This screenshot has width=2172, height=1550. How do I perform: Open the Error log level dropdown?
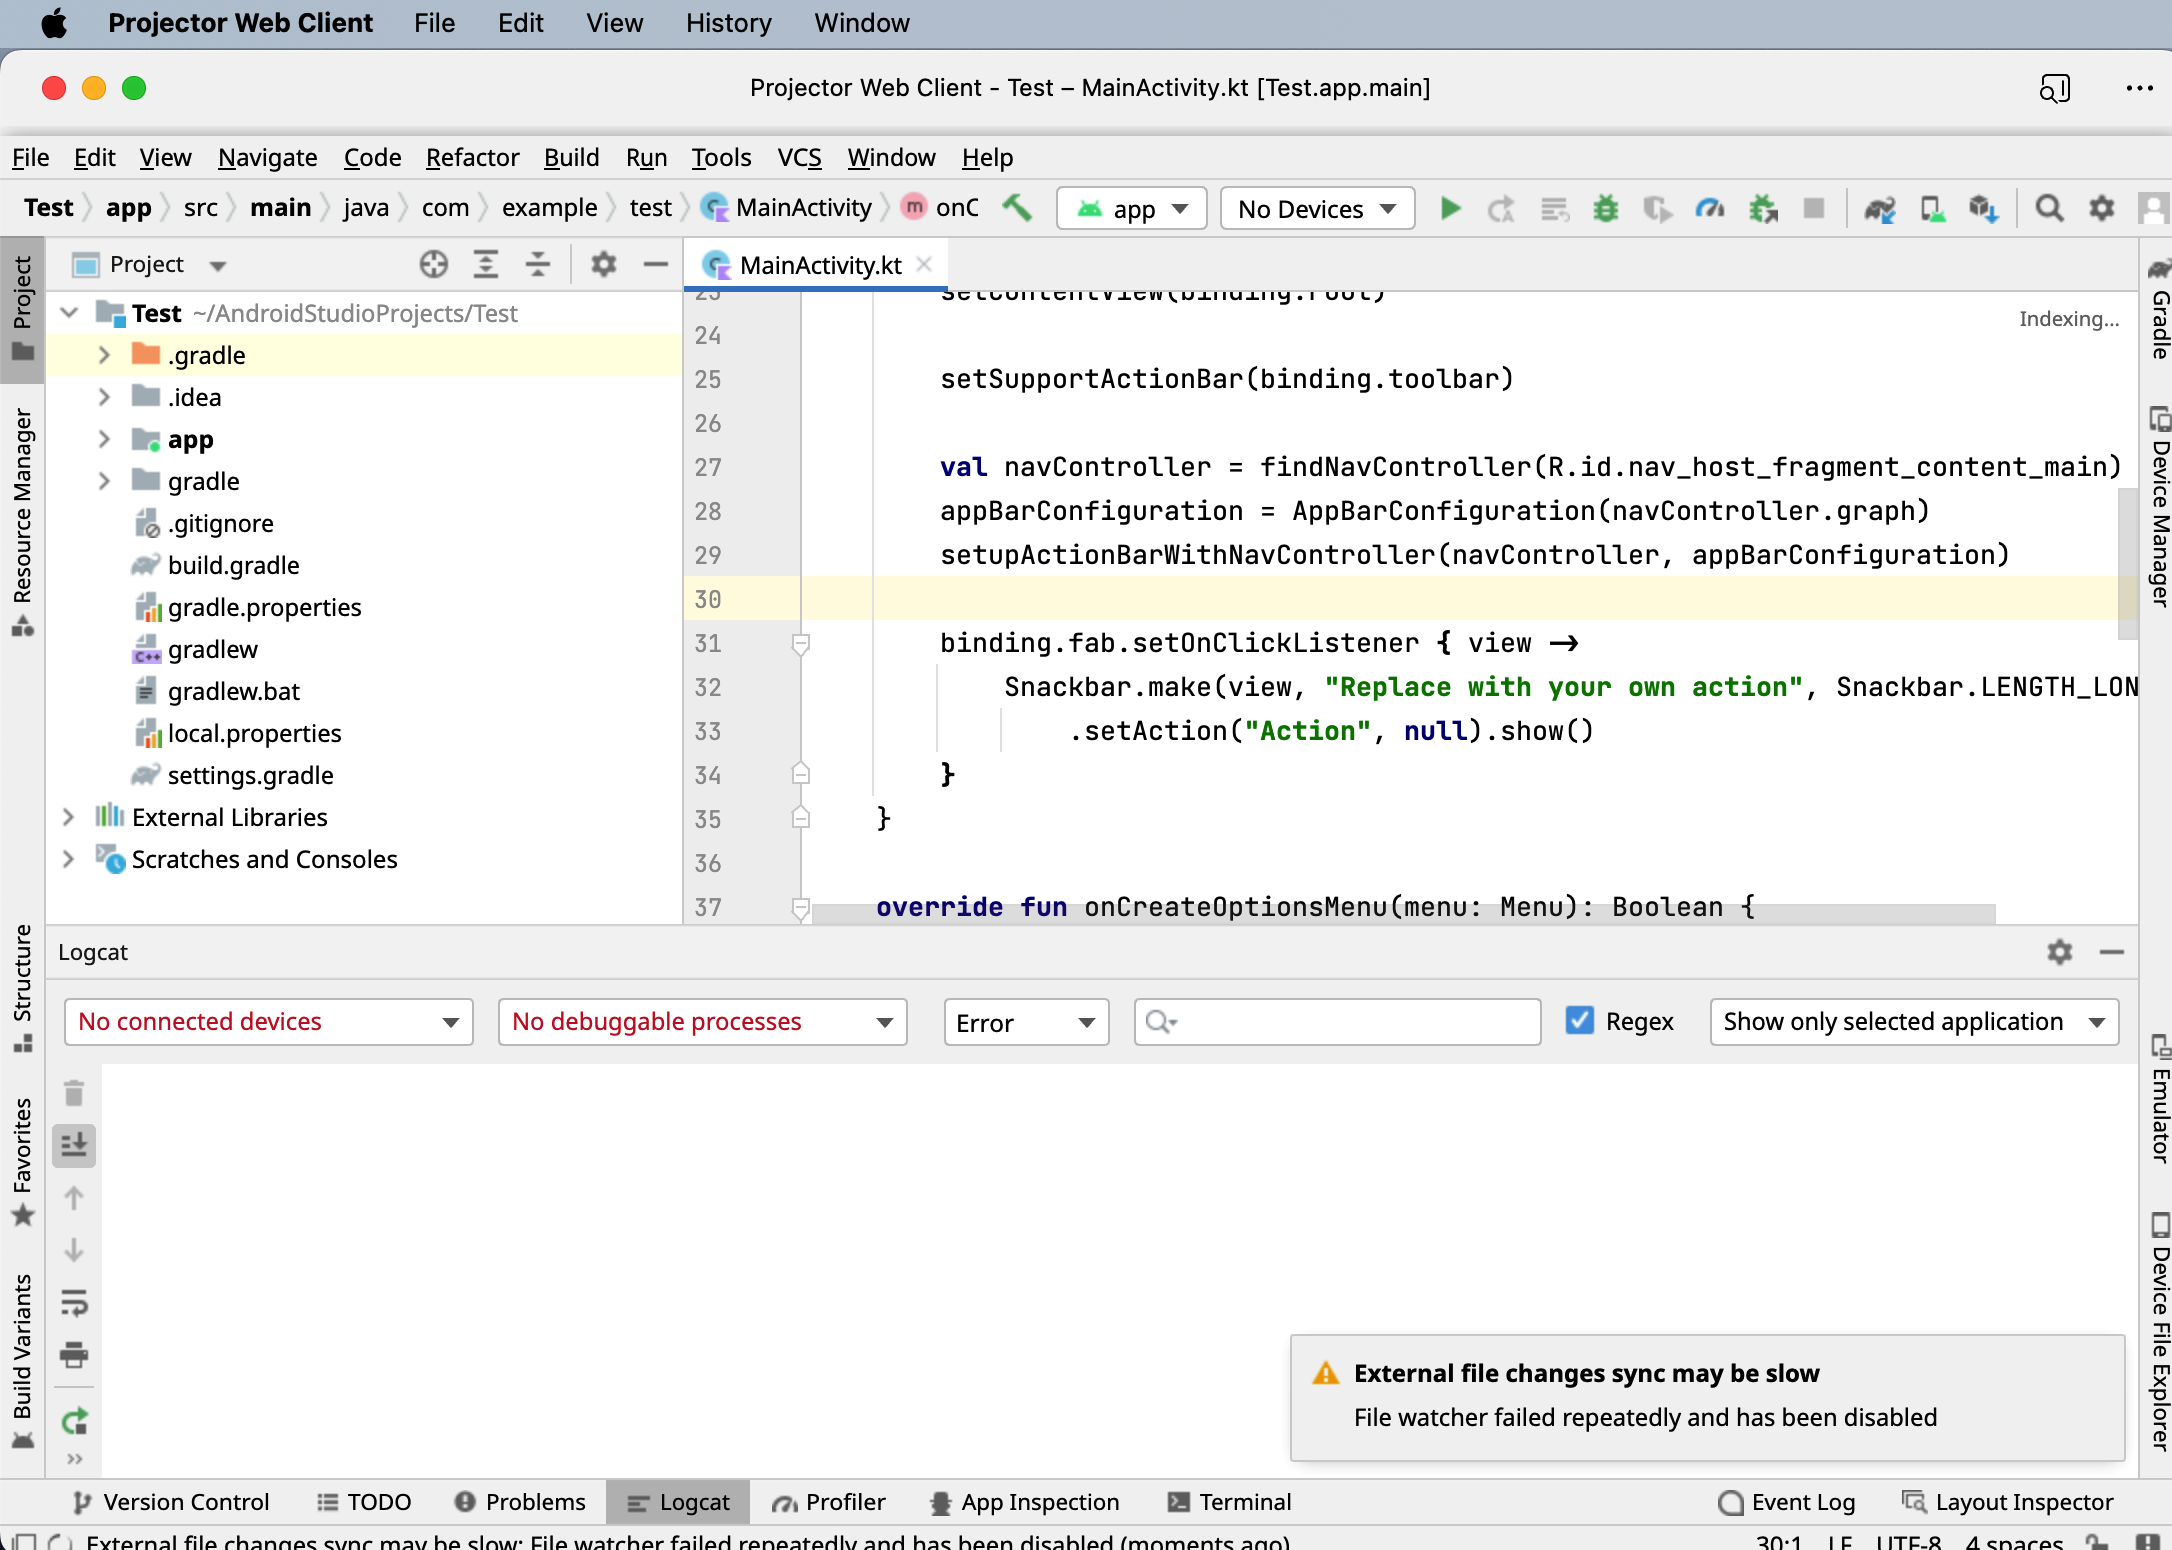tap(1025, 1022)
